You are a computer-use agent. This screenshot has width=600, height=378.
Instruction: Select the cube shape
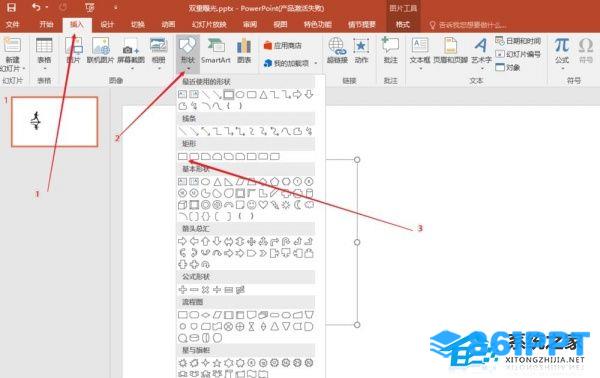[x=183, y=205]
